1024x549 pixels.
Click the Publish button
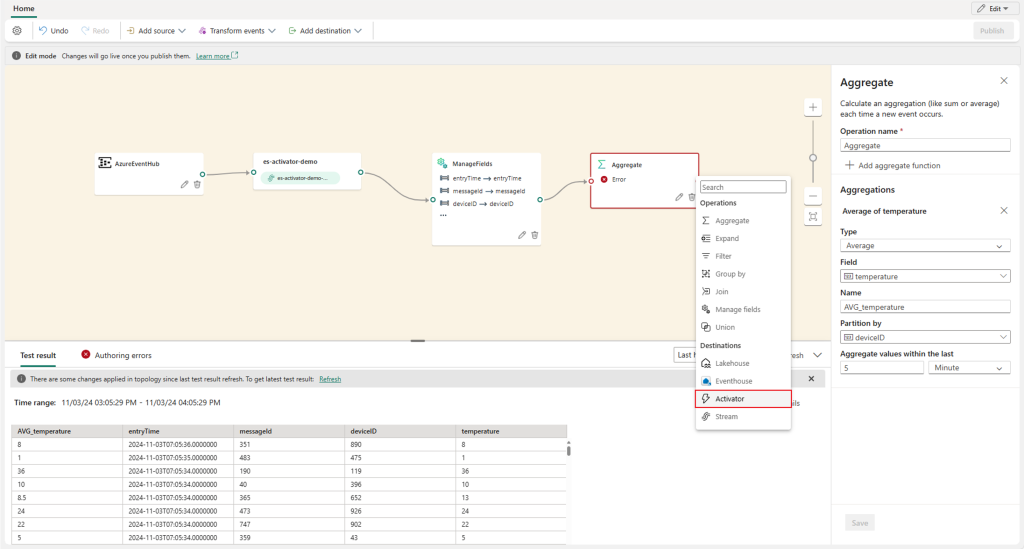click(991, 31)
